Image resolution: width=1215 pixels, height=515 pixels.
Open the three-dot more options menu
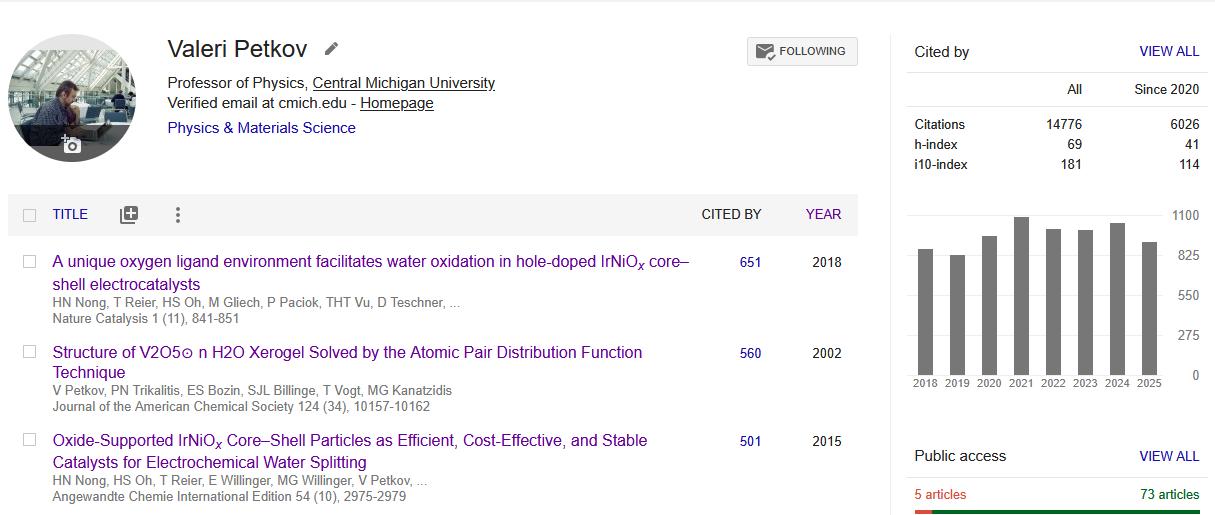(x=177, y=214)
